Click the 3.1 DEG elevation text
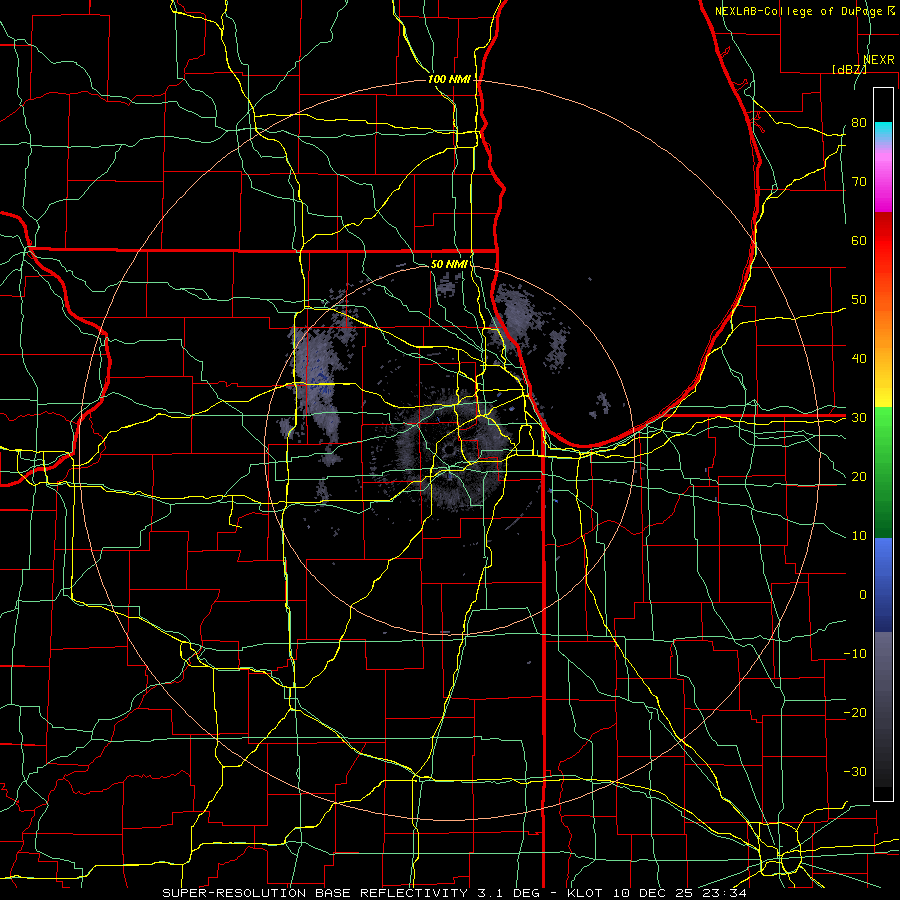Viewport: 900px width, 900px height. pos(509,893)
